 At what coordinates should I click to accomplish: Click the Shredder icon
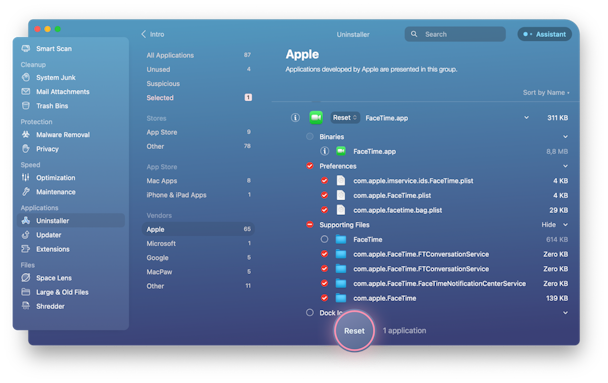(x=26, y=305)
